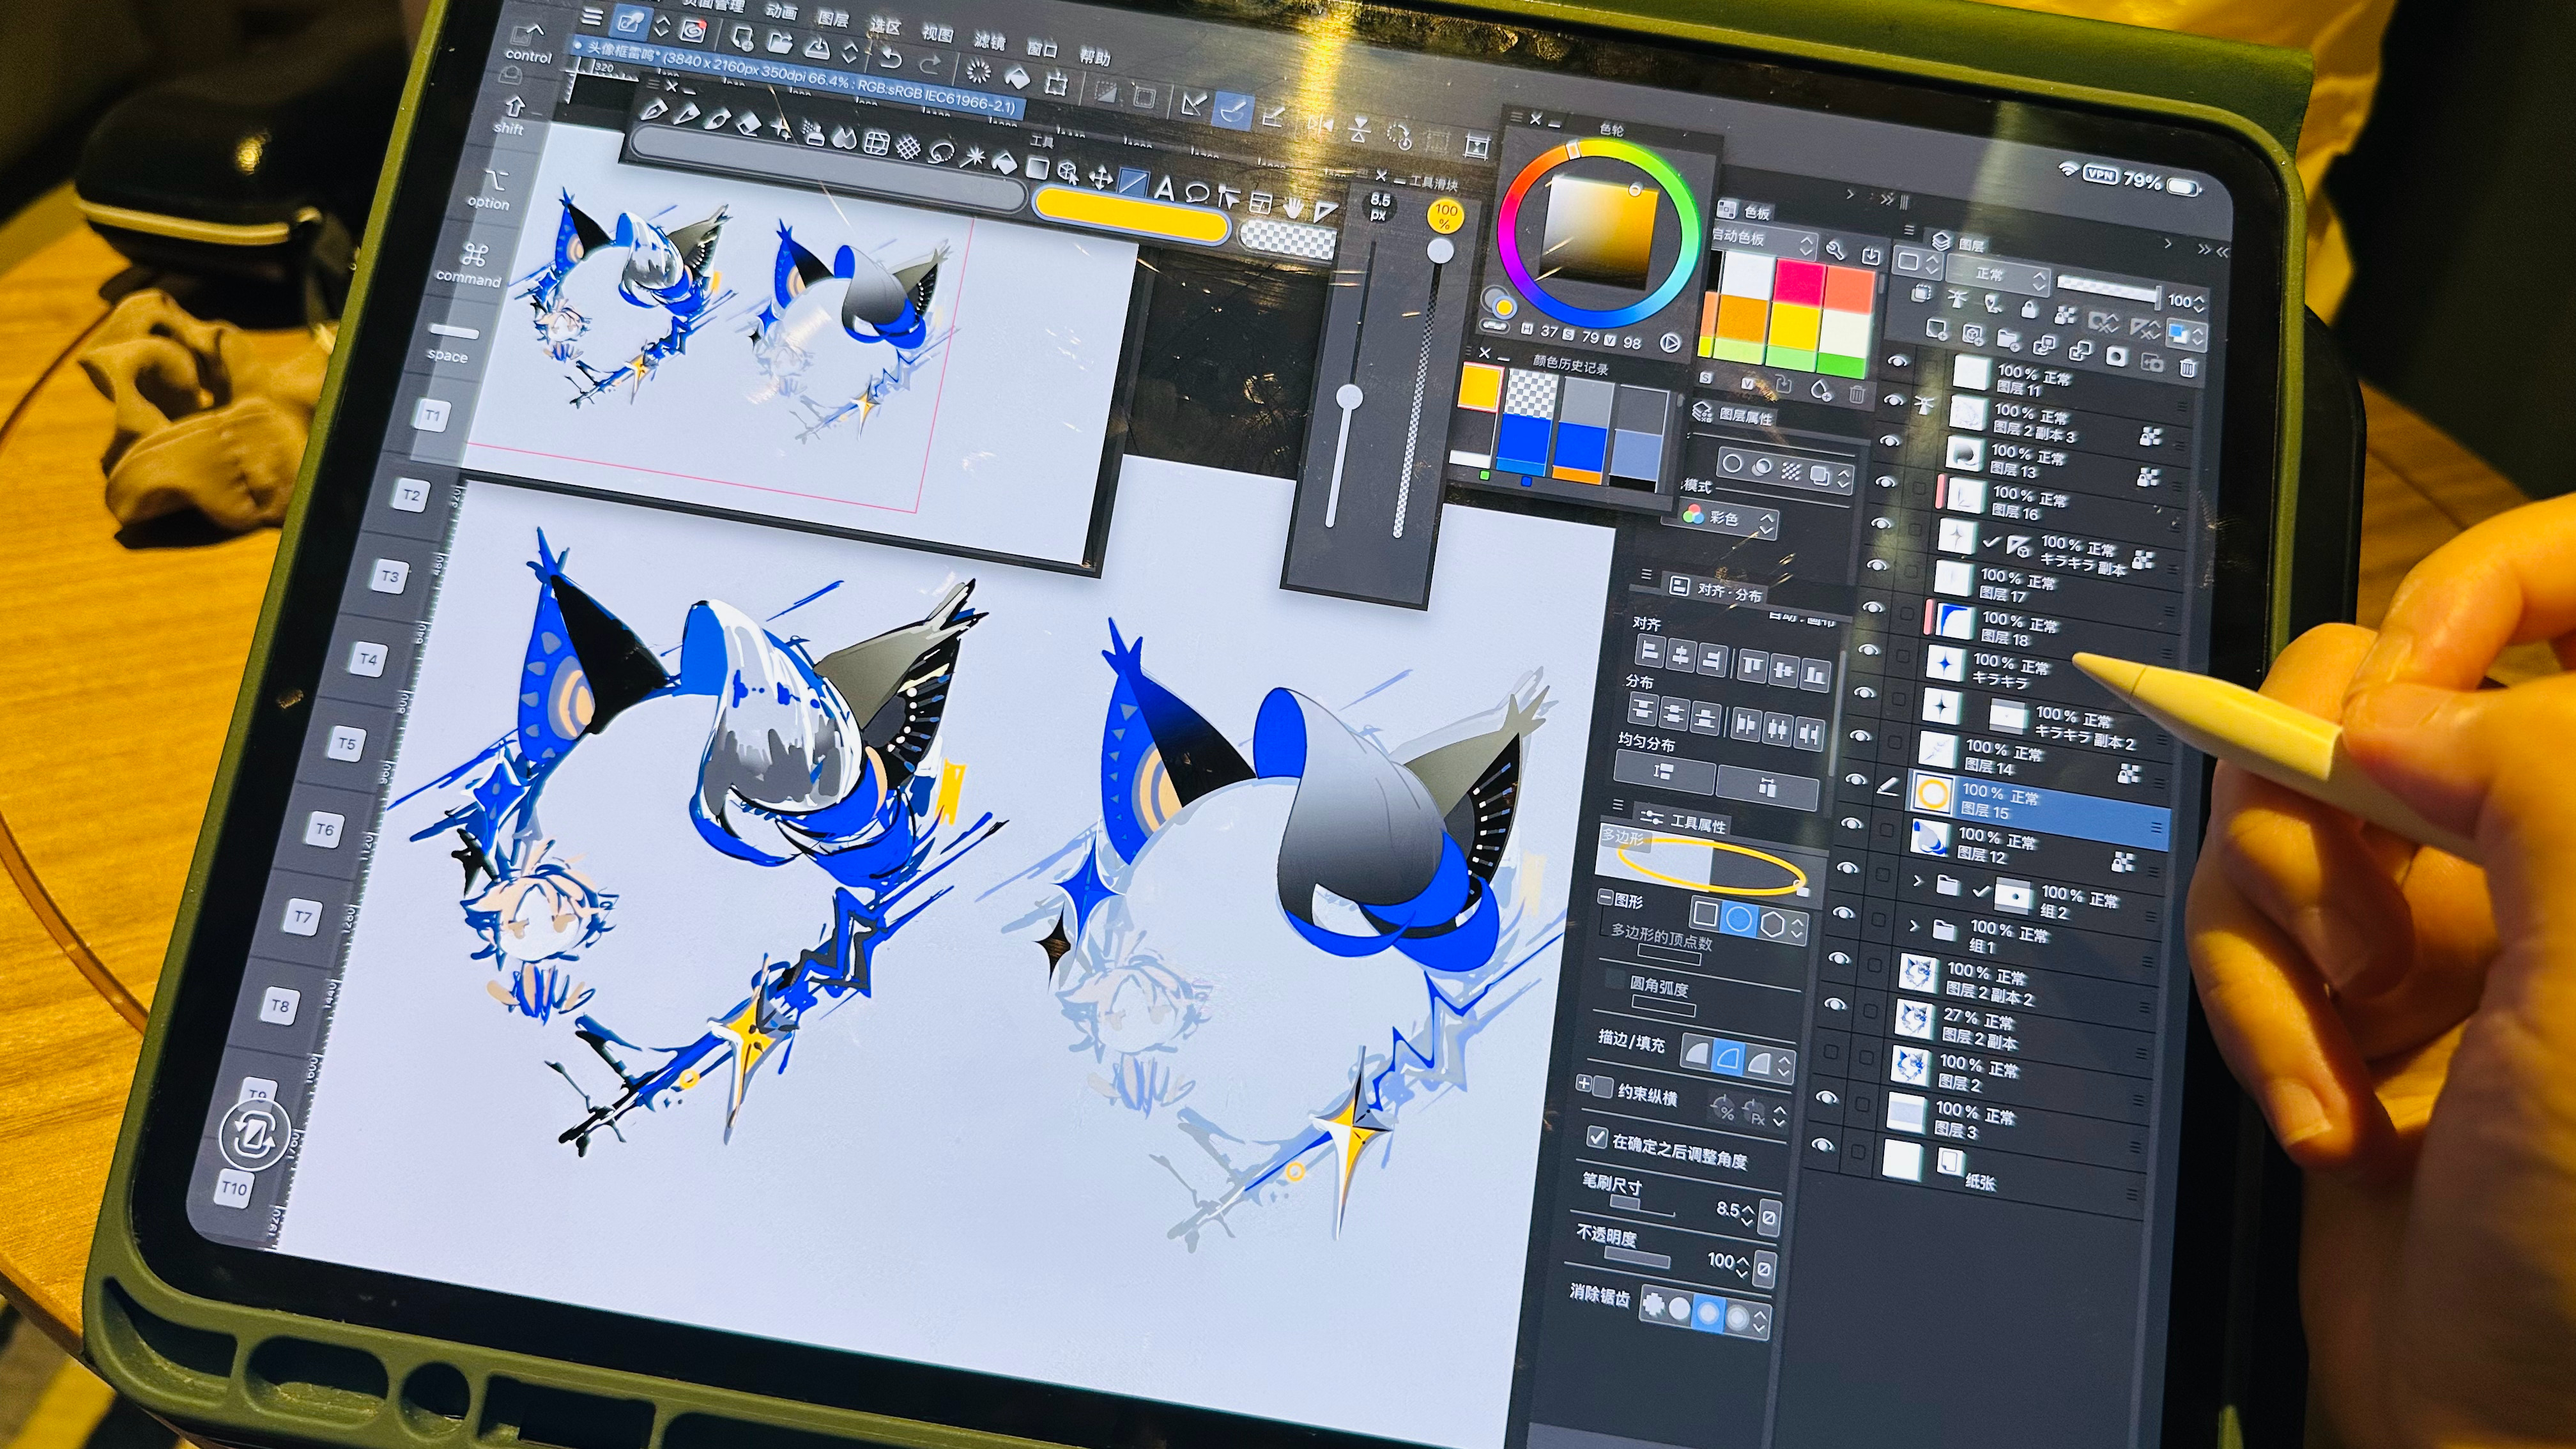
Task: Expand the 组 2 layer folder
Action: click(x=1917, y=881)
